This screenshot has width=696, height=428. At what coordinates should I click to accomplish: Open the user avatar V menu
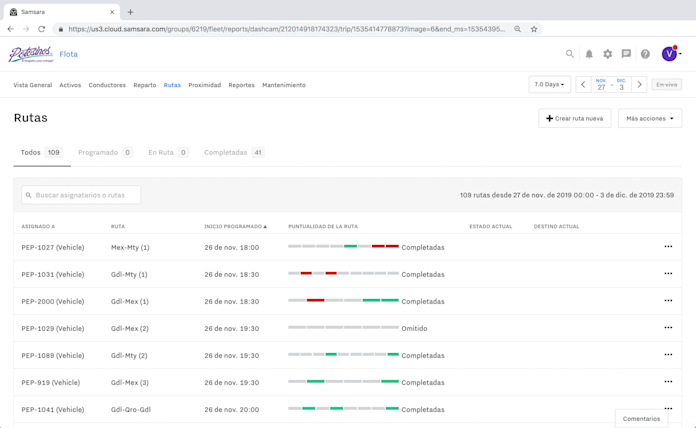point(670,54)
